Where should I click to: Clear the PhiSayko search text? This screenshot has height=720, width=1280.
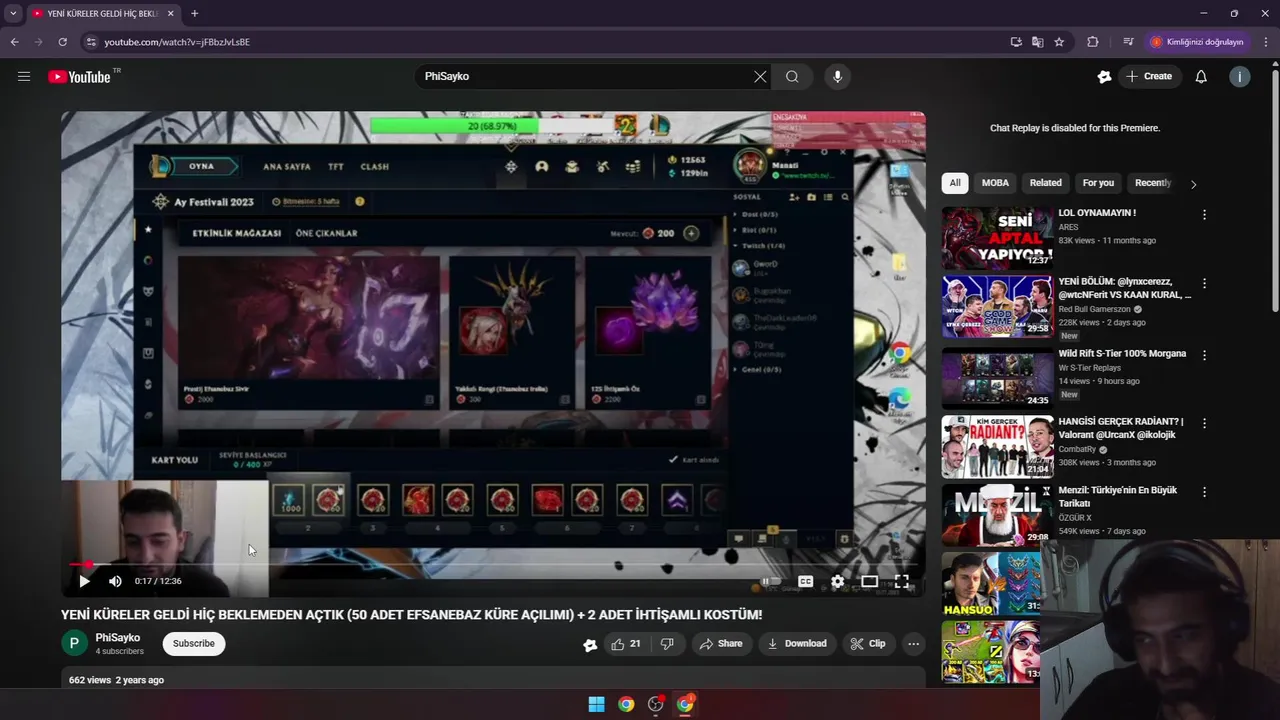[x=760, y=76]
